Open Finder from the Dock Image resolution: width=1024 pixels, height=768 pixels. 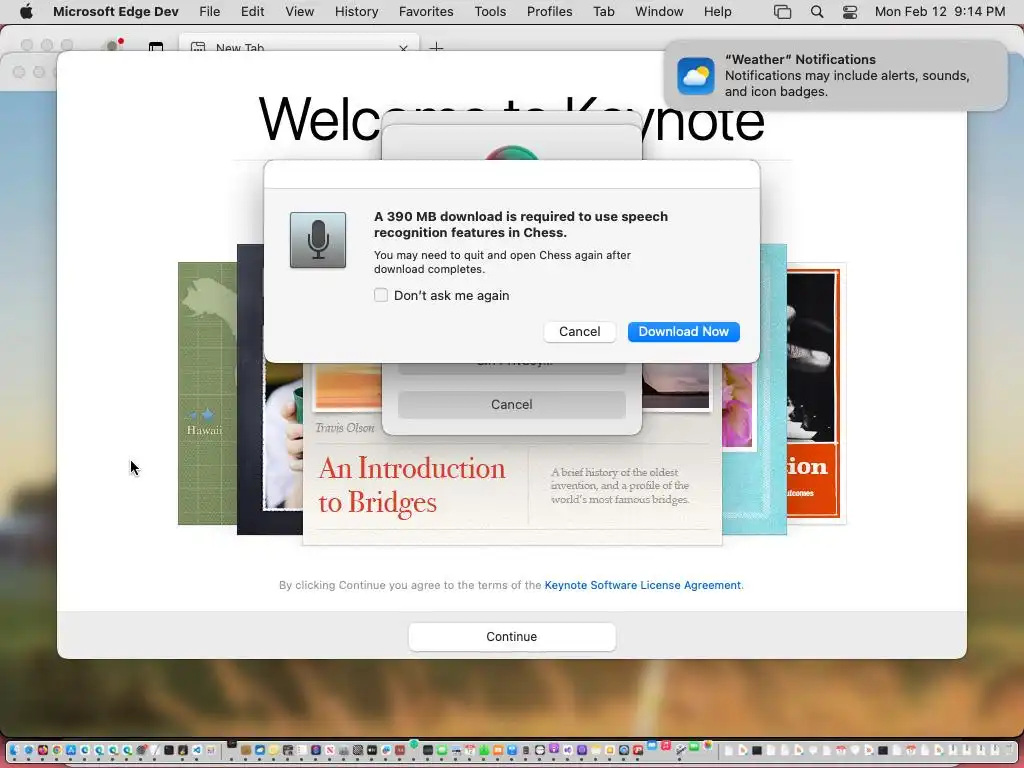pos(14,750)
